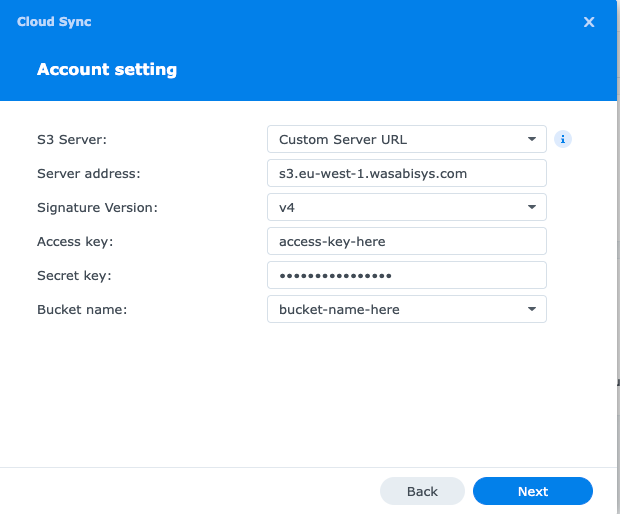Click the v4 signature value
This screenshot has width=620, height=514.
pos(287,207)
